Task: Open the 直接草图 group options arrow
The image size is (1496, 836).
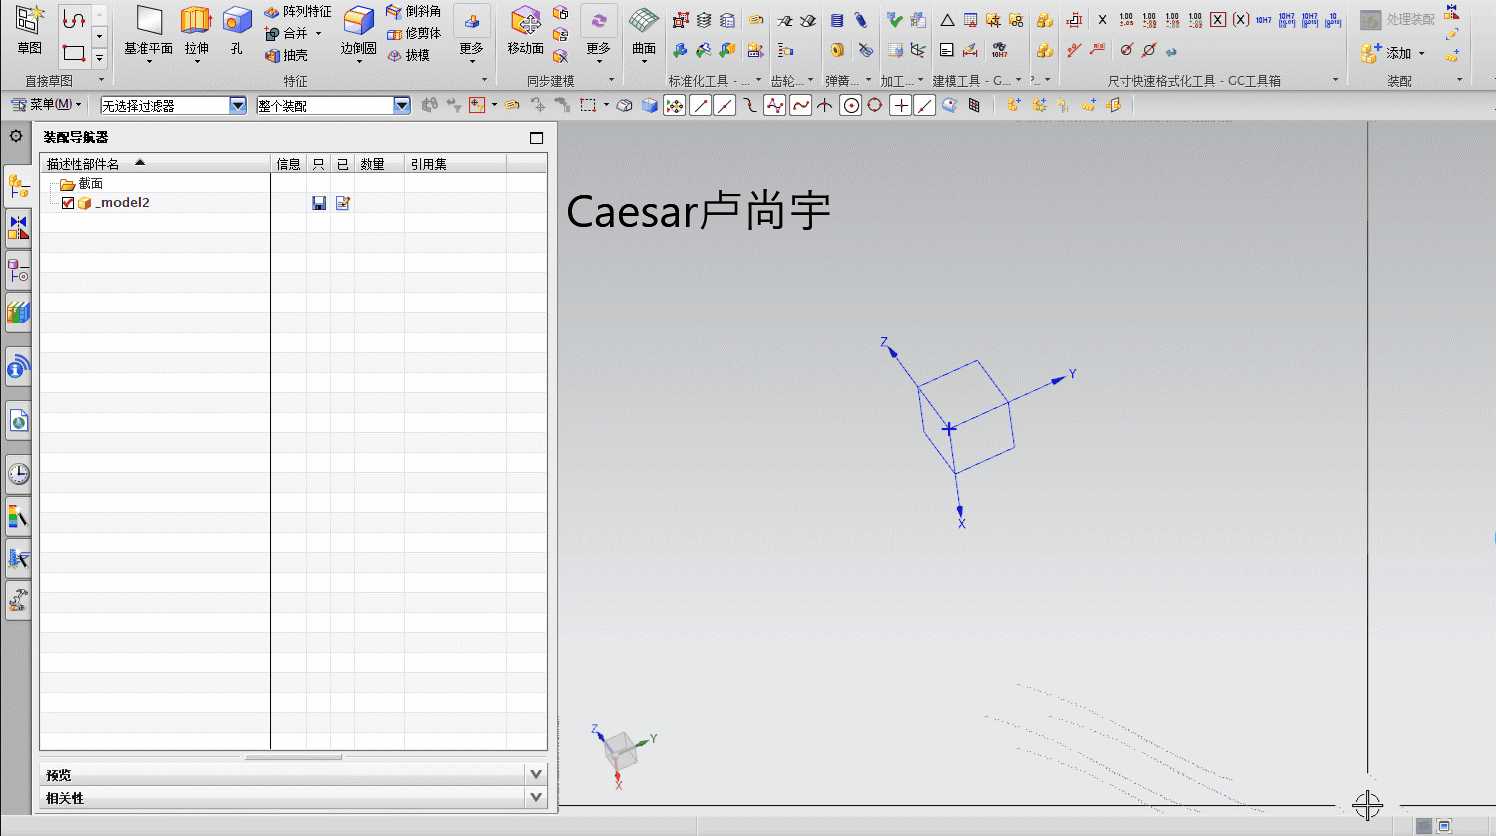Action: pyautogui.click(x=101, y=80)
